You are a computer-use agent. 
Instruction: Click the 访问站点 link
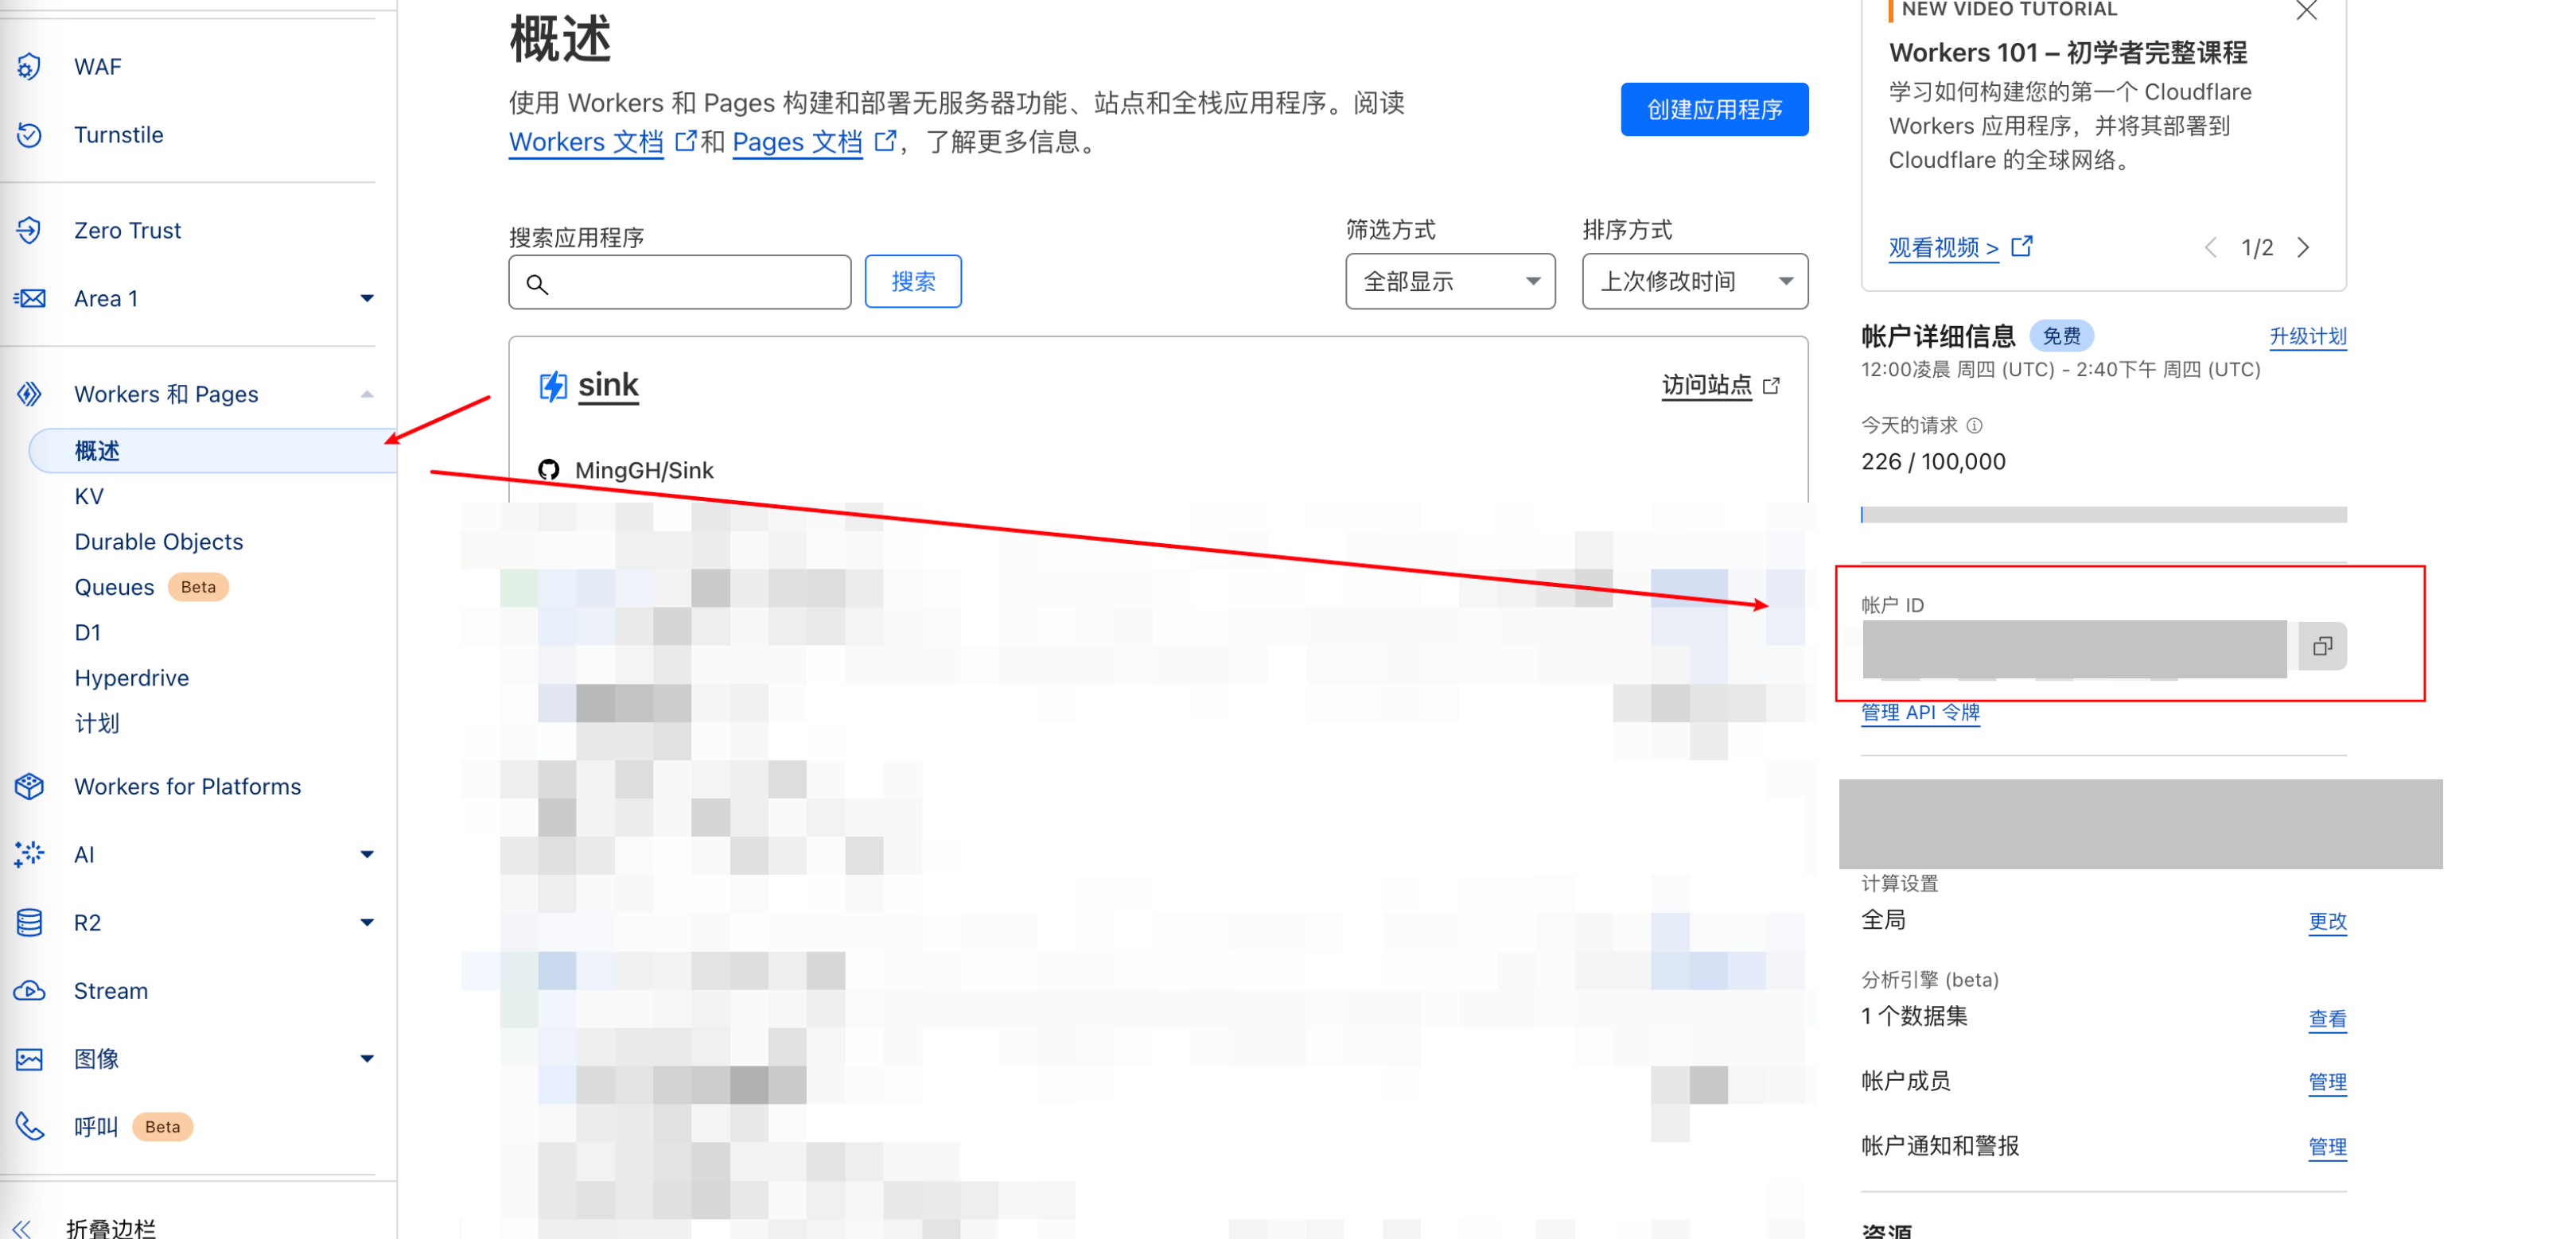[x=1707, y=385]
